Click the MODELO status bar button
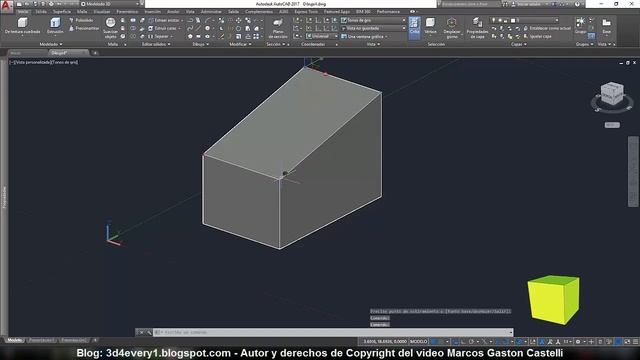640x360 pixels. [418, 342]
